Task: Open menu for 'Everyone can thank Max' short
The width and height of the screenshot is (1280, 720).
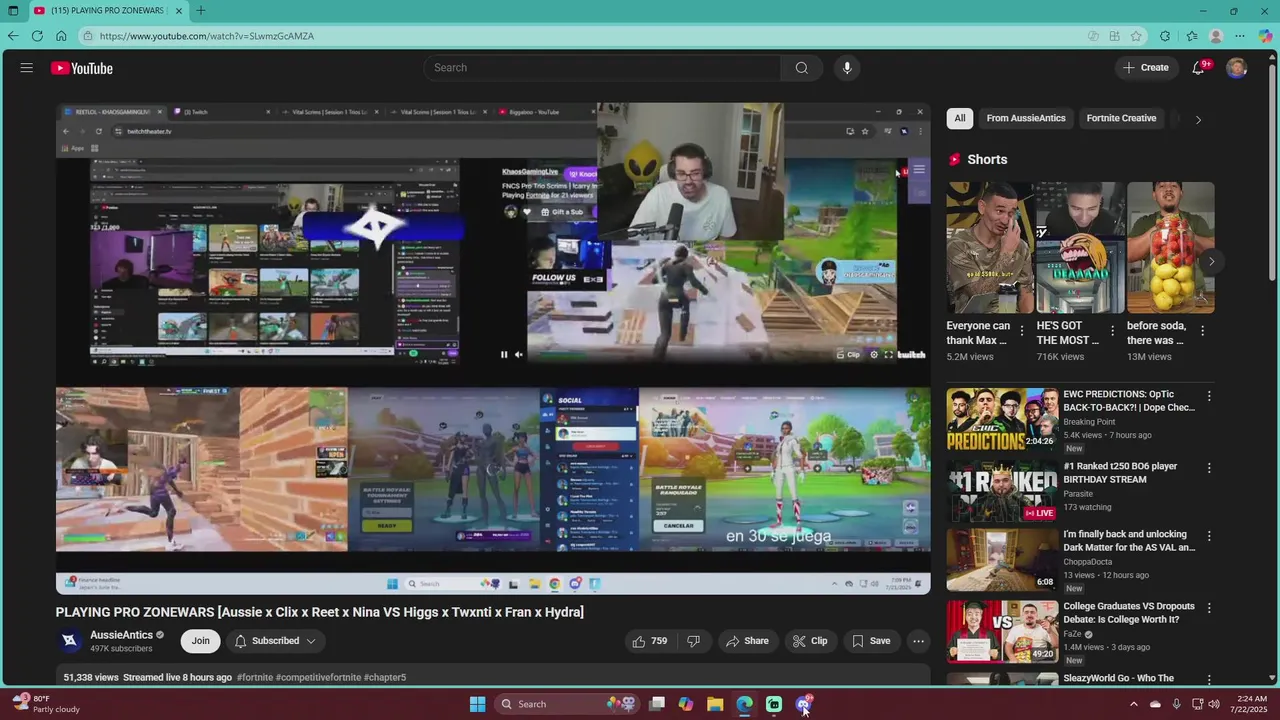Action: (x=1022, y=331)
